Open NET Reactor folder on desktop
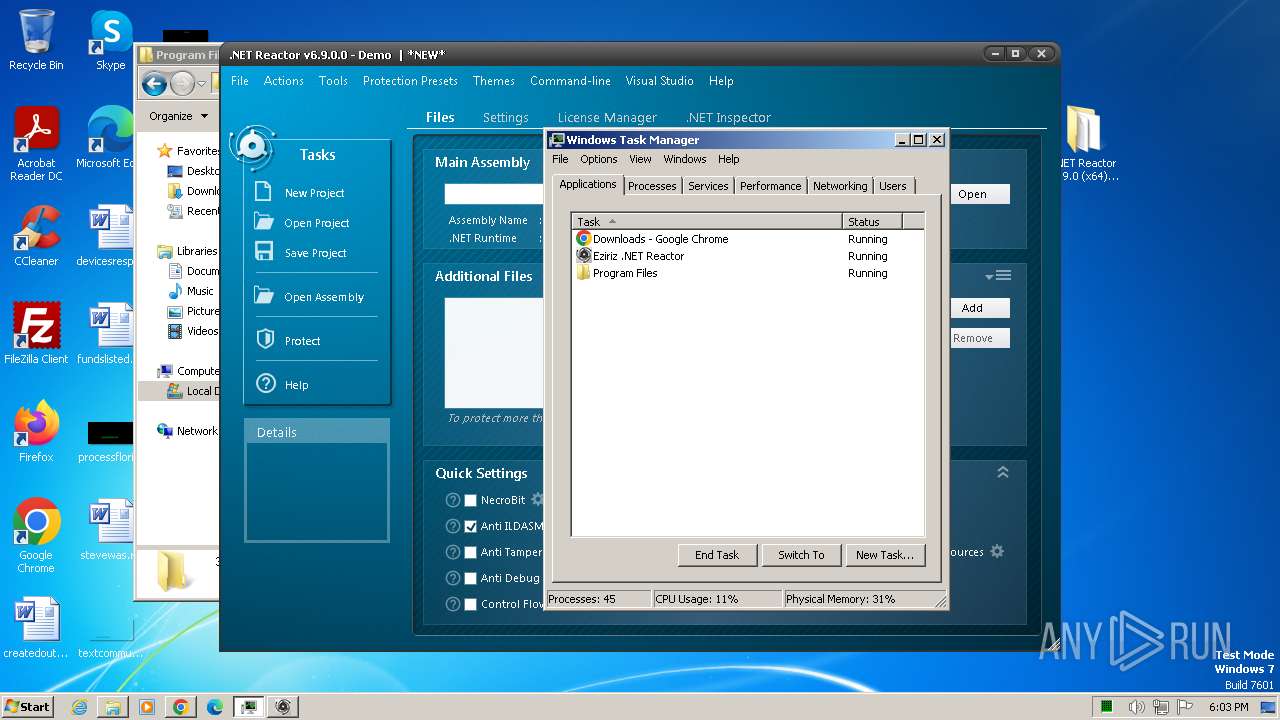This screenshot has width=1280, height=720. pos(1086,144)
